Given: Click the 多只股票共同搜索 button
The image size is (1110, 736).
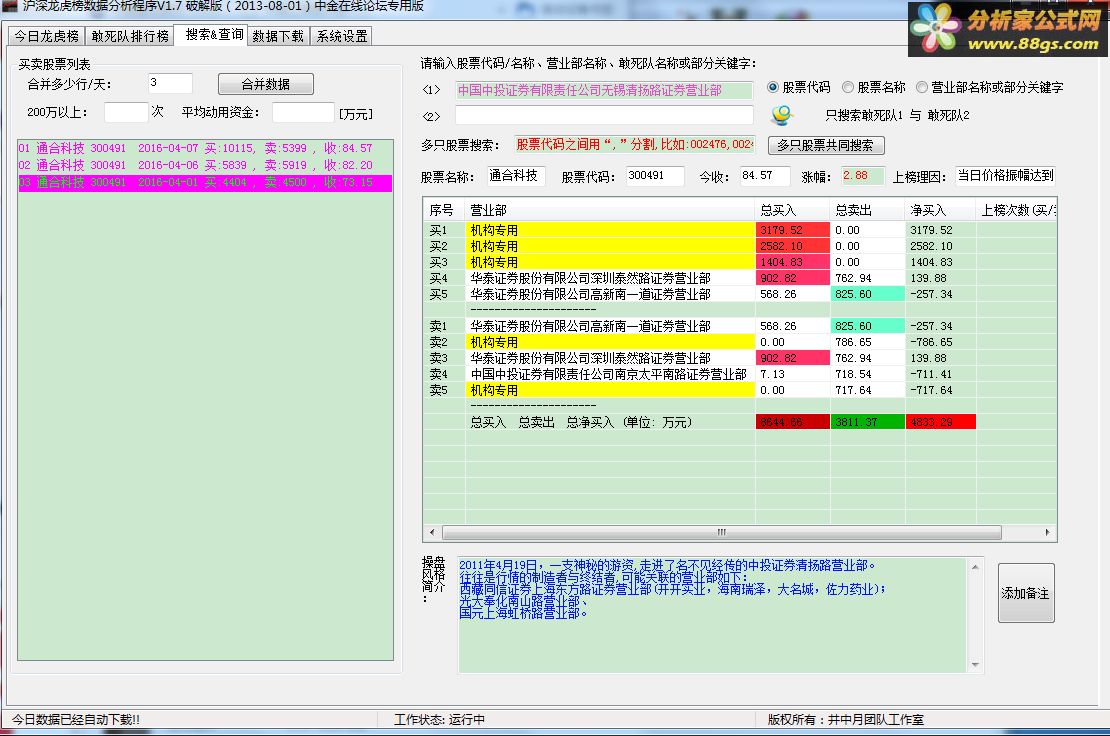Looking at the screenshot, I should coord(825,145).
